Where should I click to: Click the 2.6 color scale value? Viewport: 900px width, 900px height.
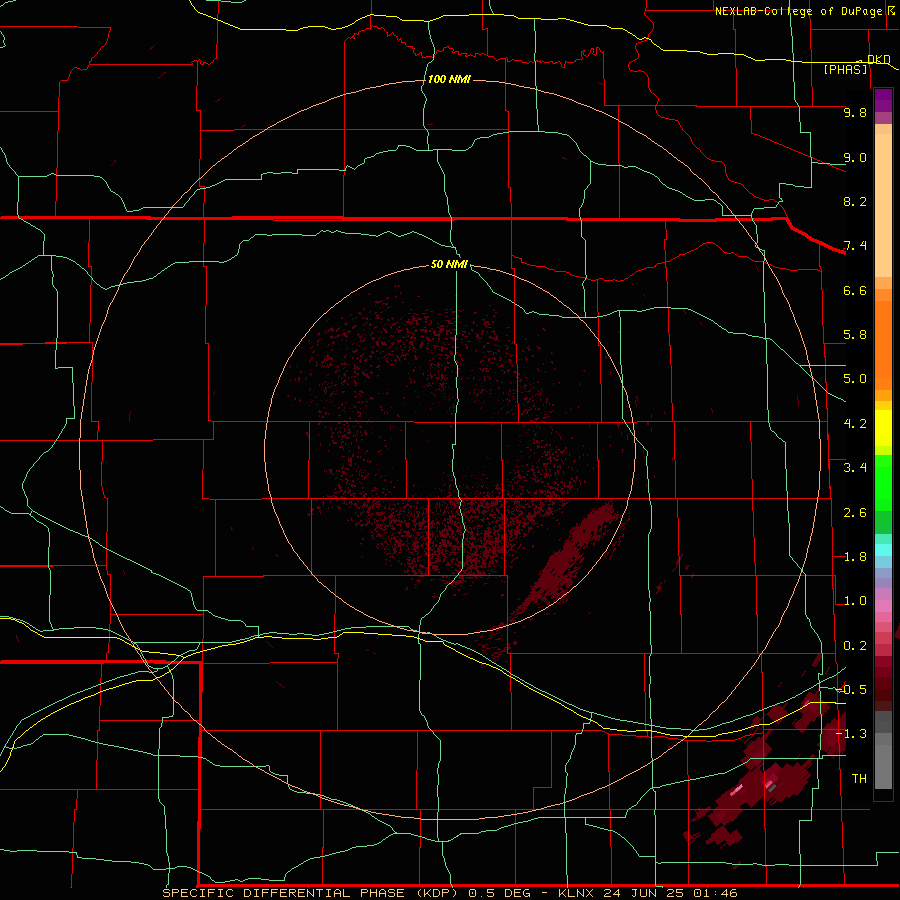click(855, 513)
